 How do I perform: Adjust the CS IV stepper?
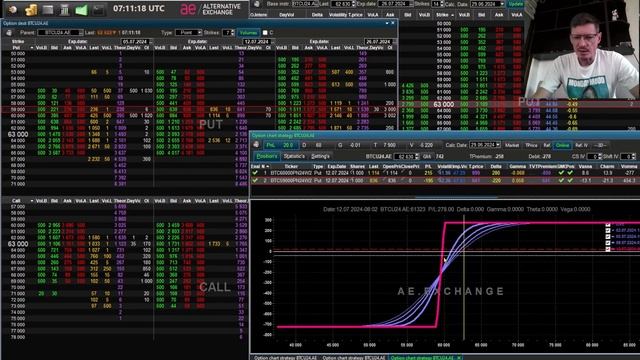pos(600,157)
